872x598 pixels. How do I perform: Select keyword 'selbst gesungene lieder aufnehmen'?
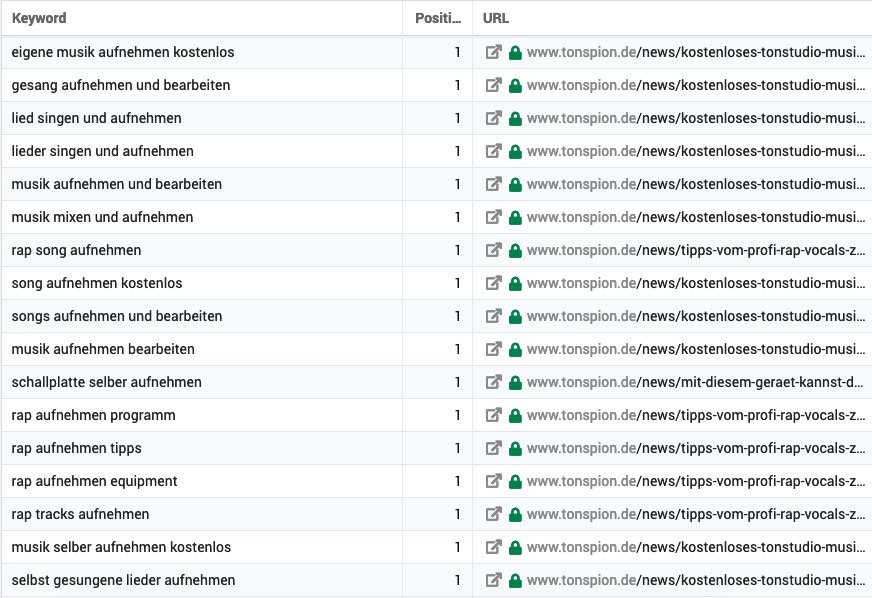click(123, 580)
